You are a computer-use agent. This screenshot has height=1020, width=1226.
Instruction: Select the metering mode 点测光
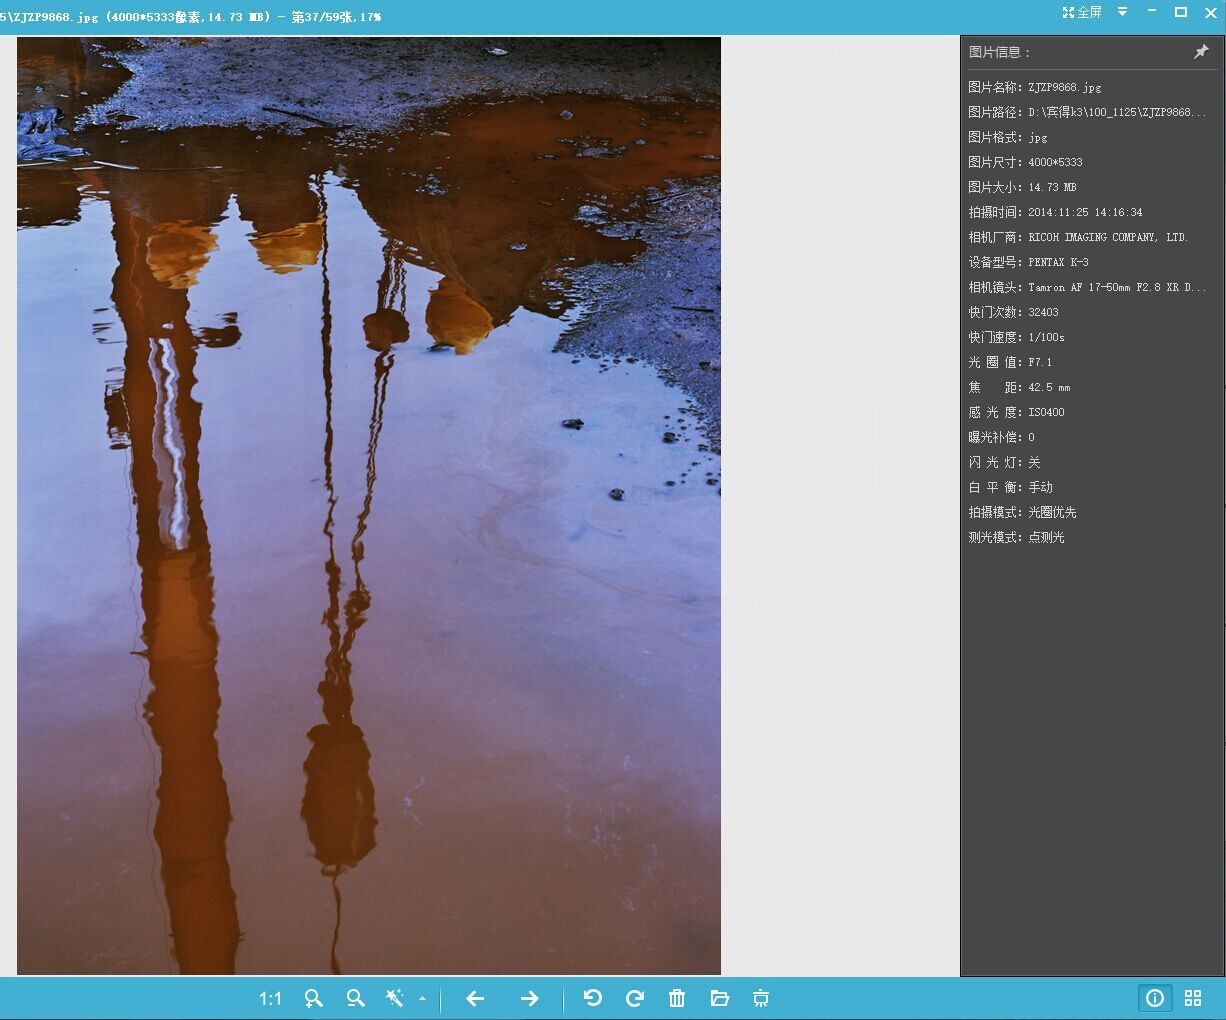1046,537
